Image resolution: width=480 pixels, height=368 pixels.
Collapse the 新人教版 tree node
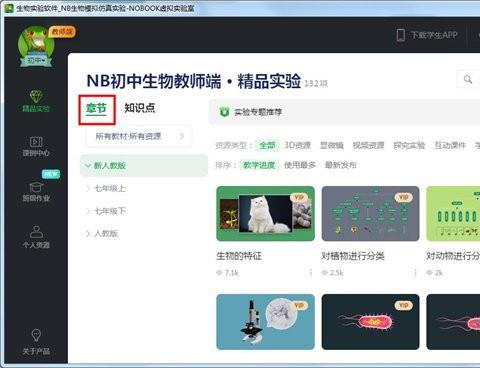point(88,165)
